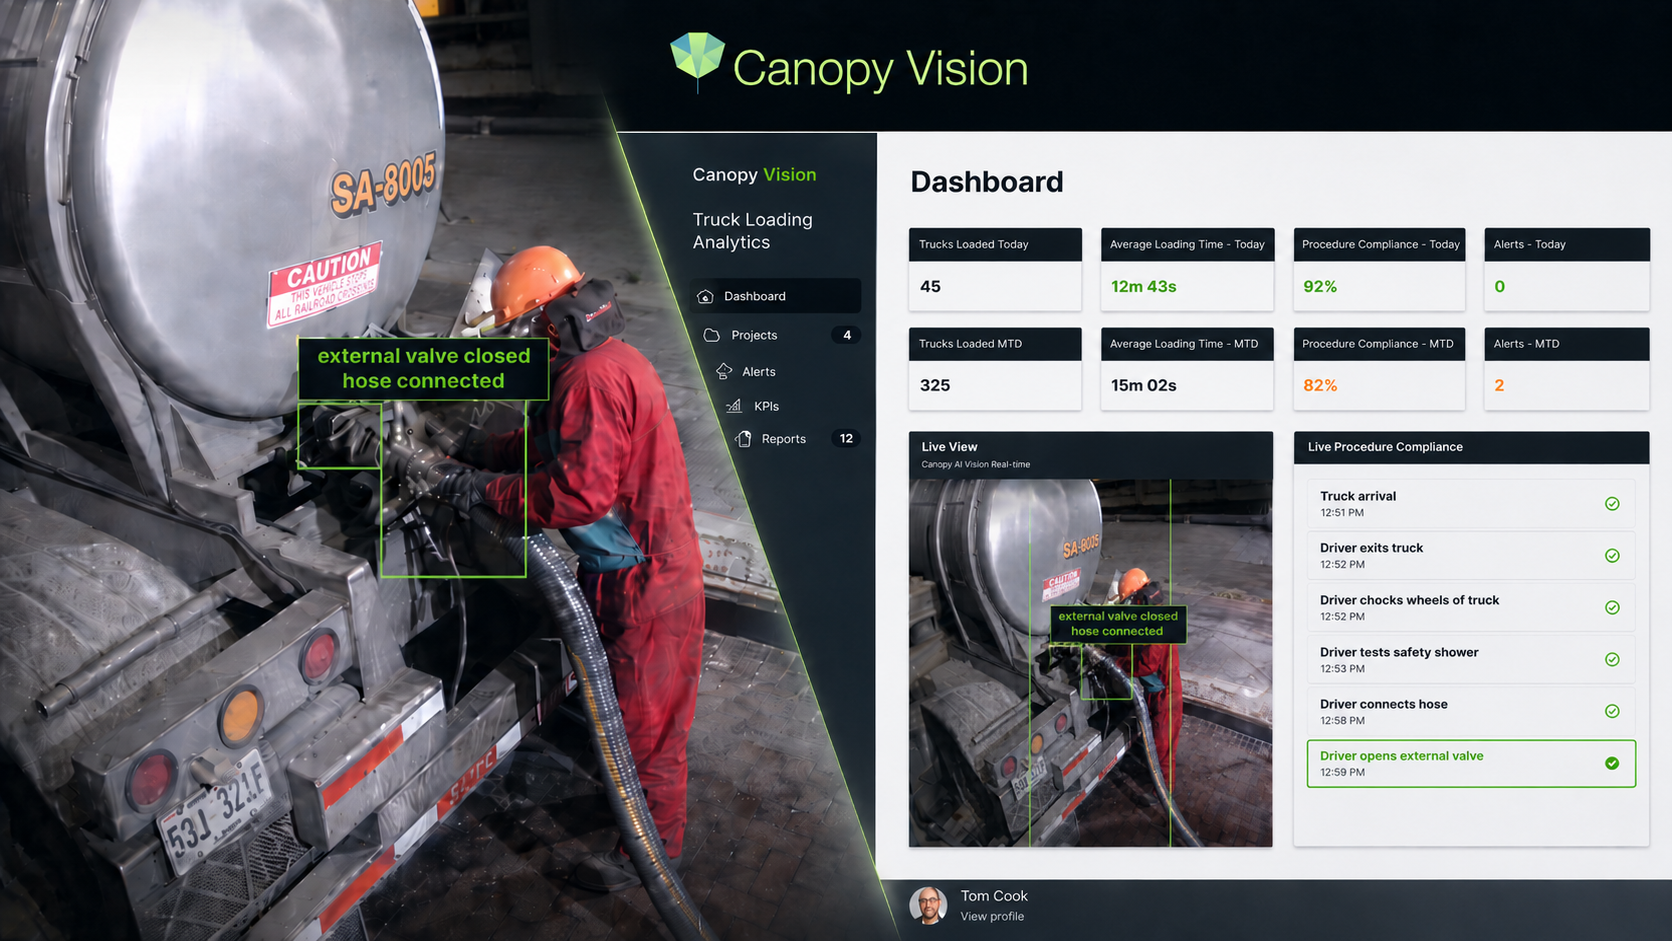
Task: Click the Dashboard page heading
Action: click(x=986, y=182)
